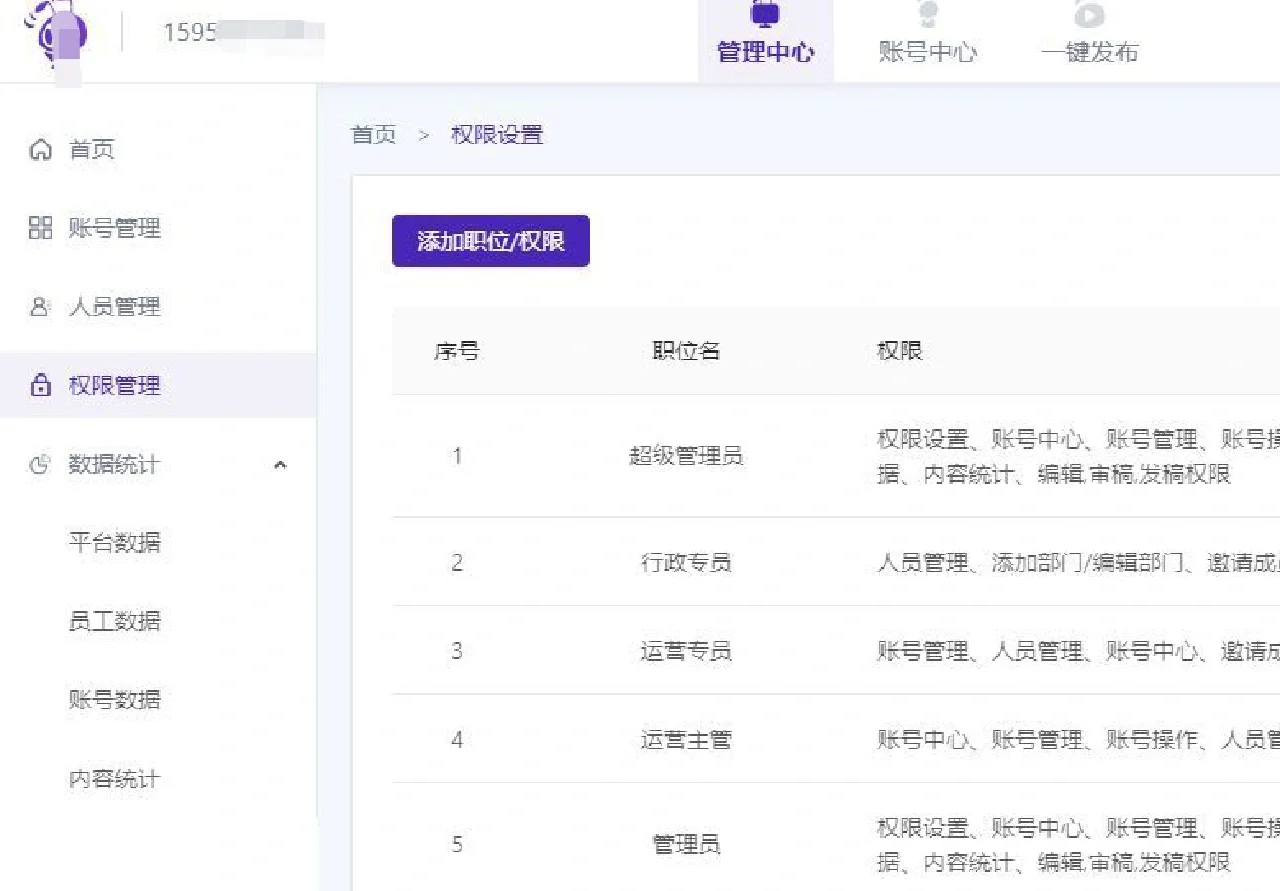The width and height of the screenshot is (1280, 891).
Task: Select the 一键发布 publish icon
Action: (x=1089, y=14)
